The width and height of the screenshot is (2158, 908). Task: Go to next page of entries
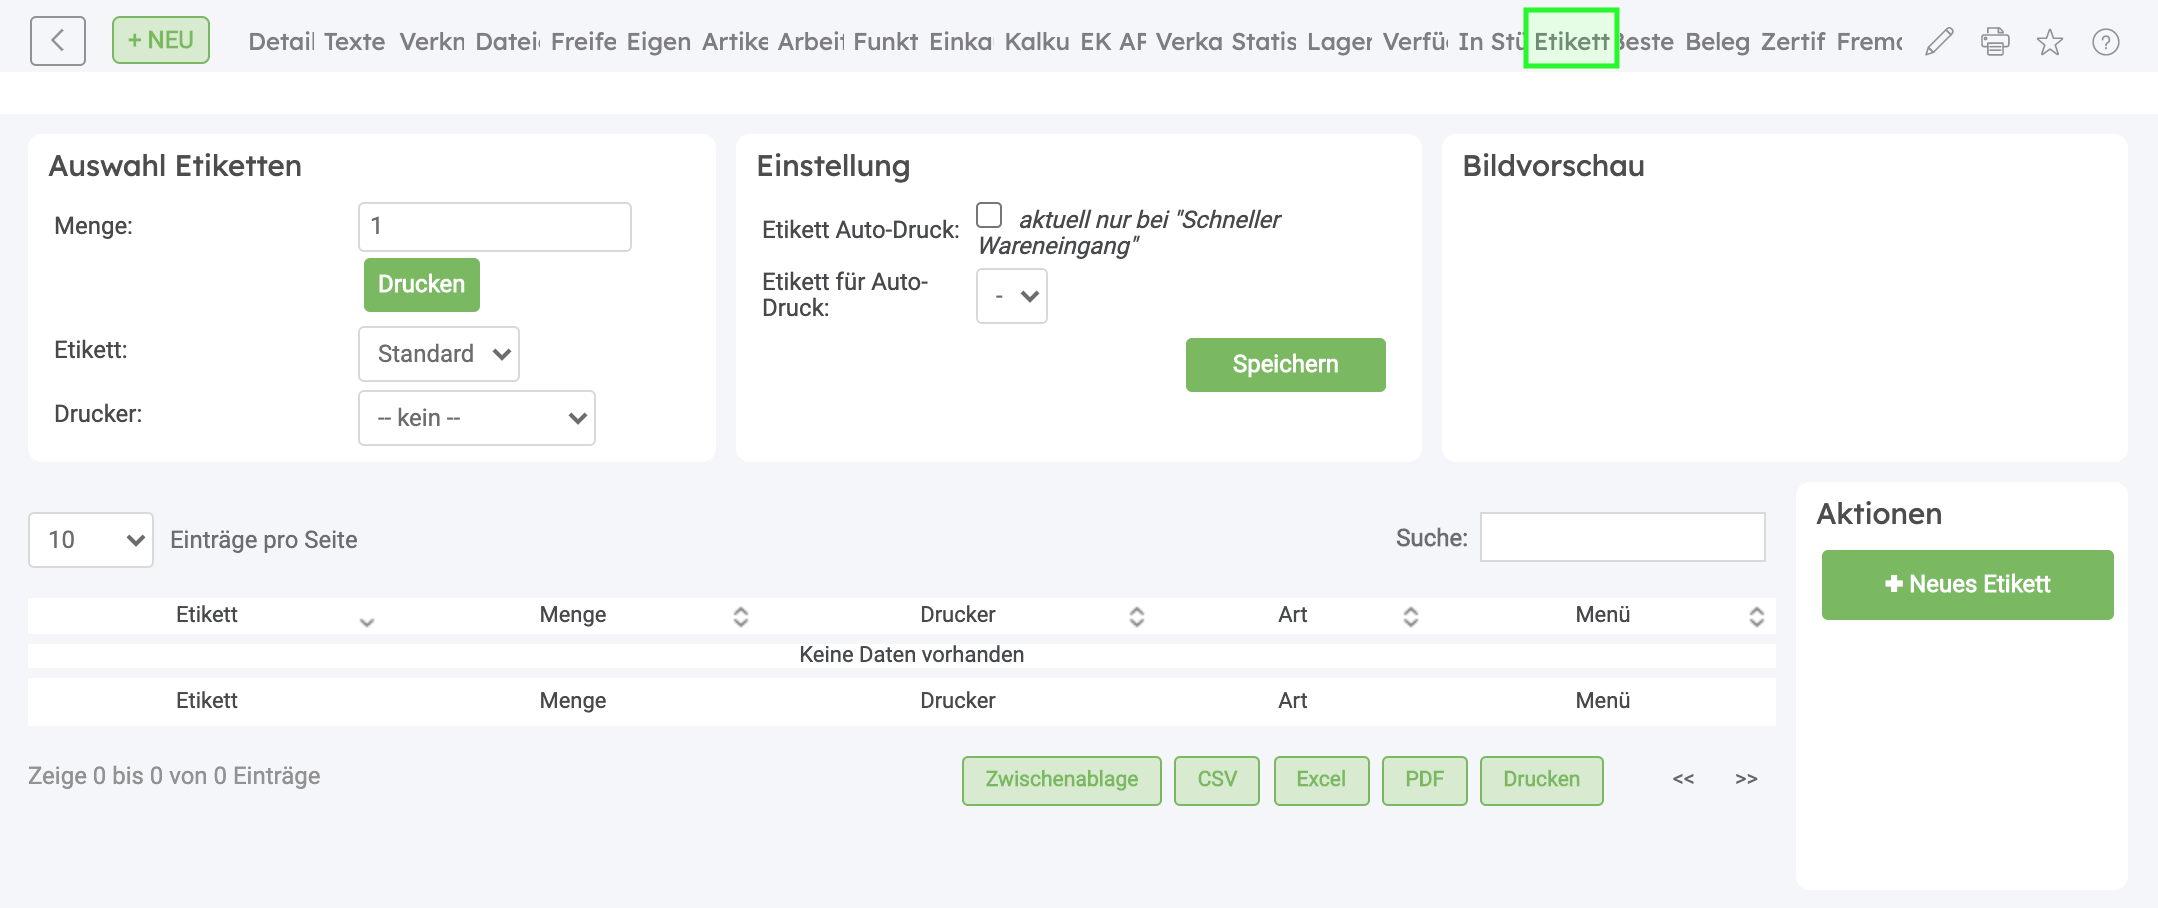[x=1746, y=779]
